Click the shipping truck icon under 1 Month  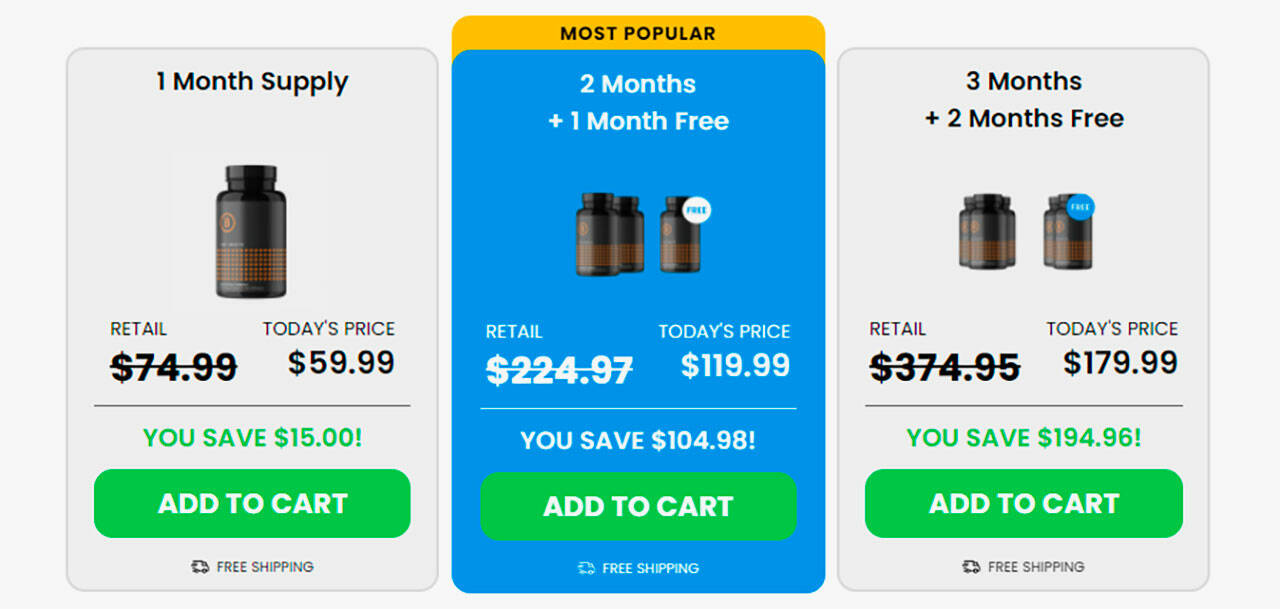pyautogui.click(x=200, y=567)
